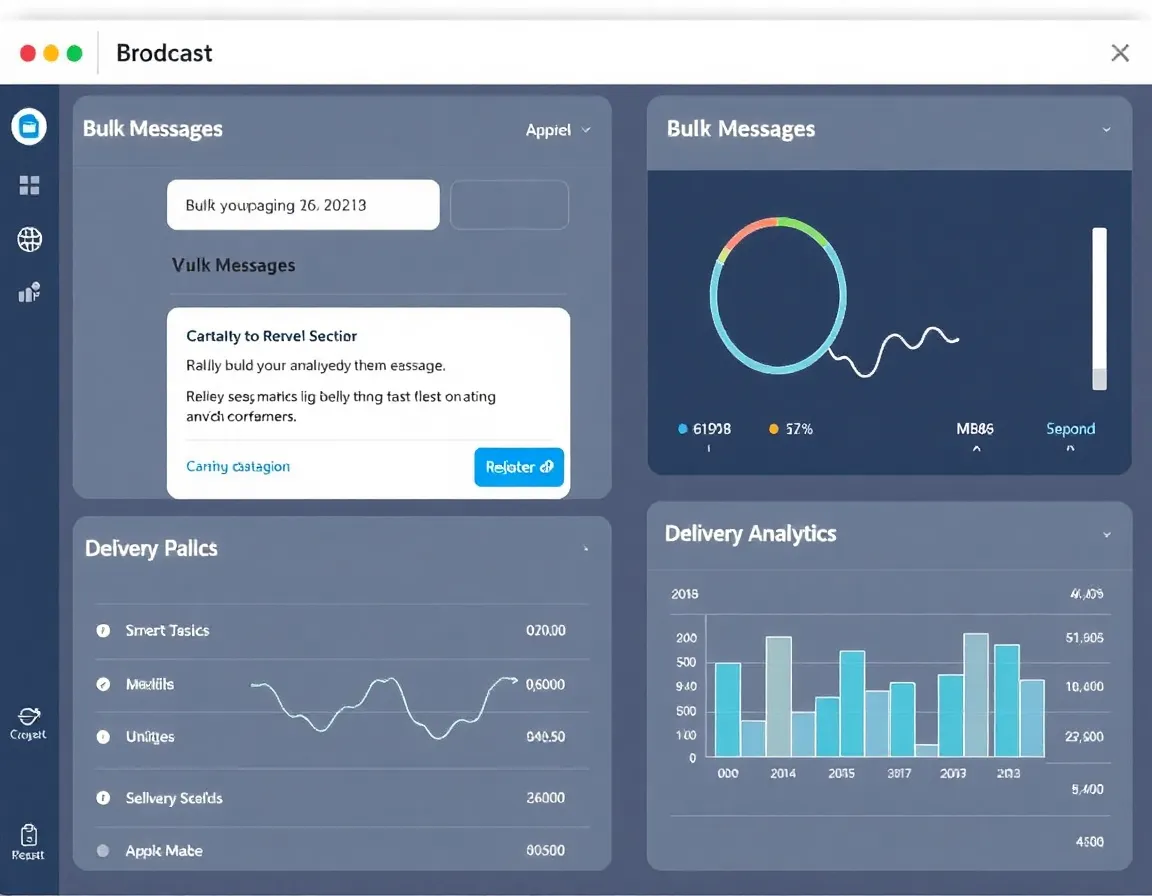Collapse the Delivery Analytics panel chevron

[x=1106, y=535]
